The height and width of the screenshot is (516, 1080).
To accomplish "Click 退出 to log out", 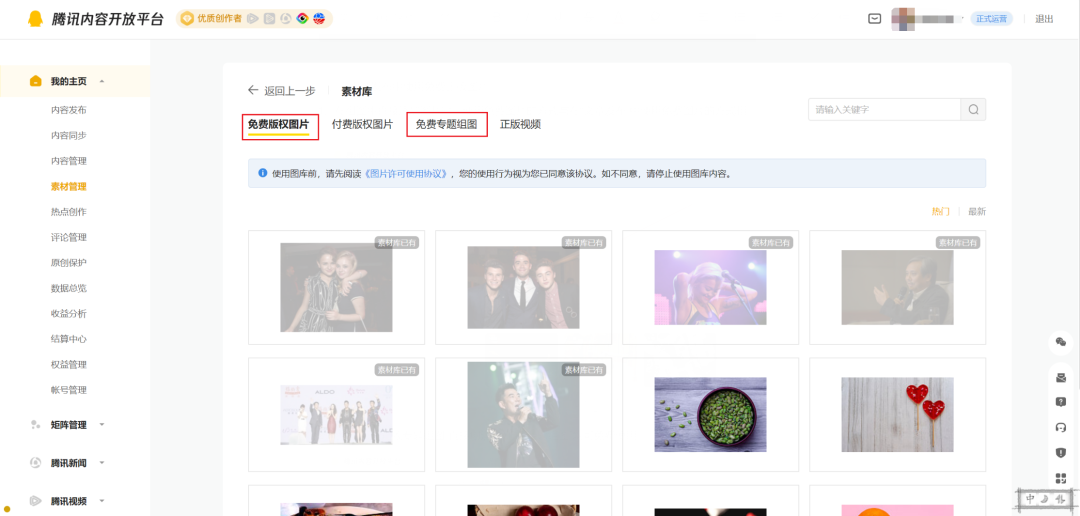I will tap(1044, 19).
